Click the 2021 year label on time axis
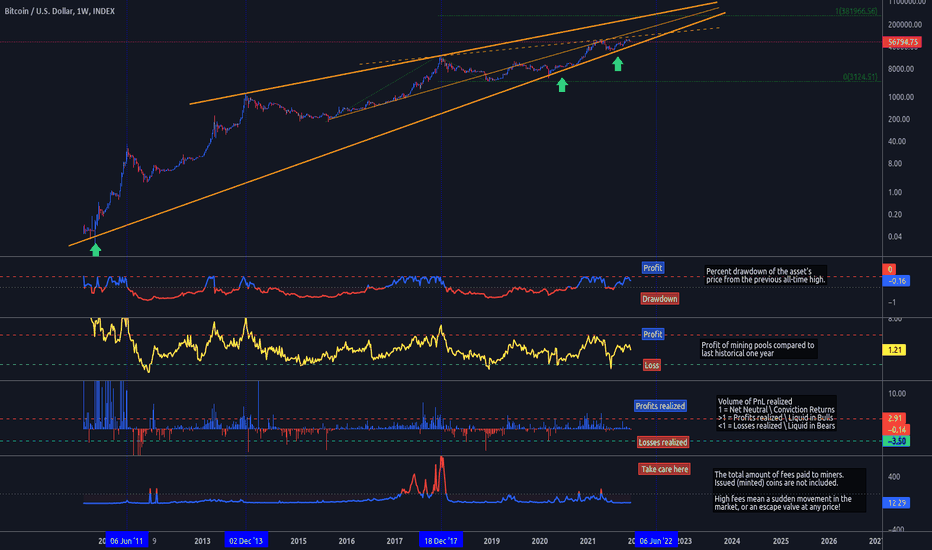Viewport: 932px width, 550px height. [588, 541]
